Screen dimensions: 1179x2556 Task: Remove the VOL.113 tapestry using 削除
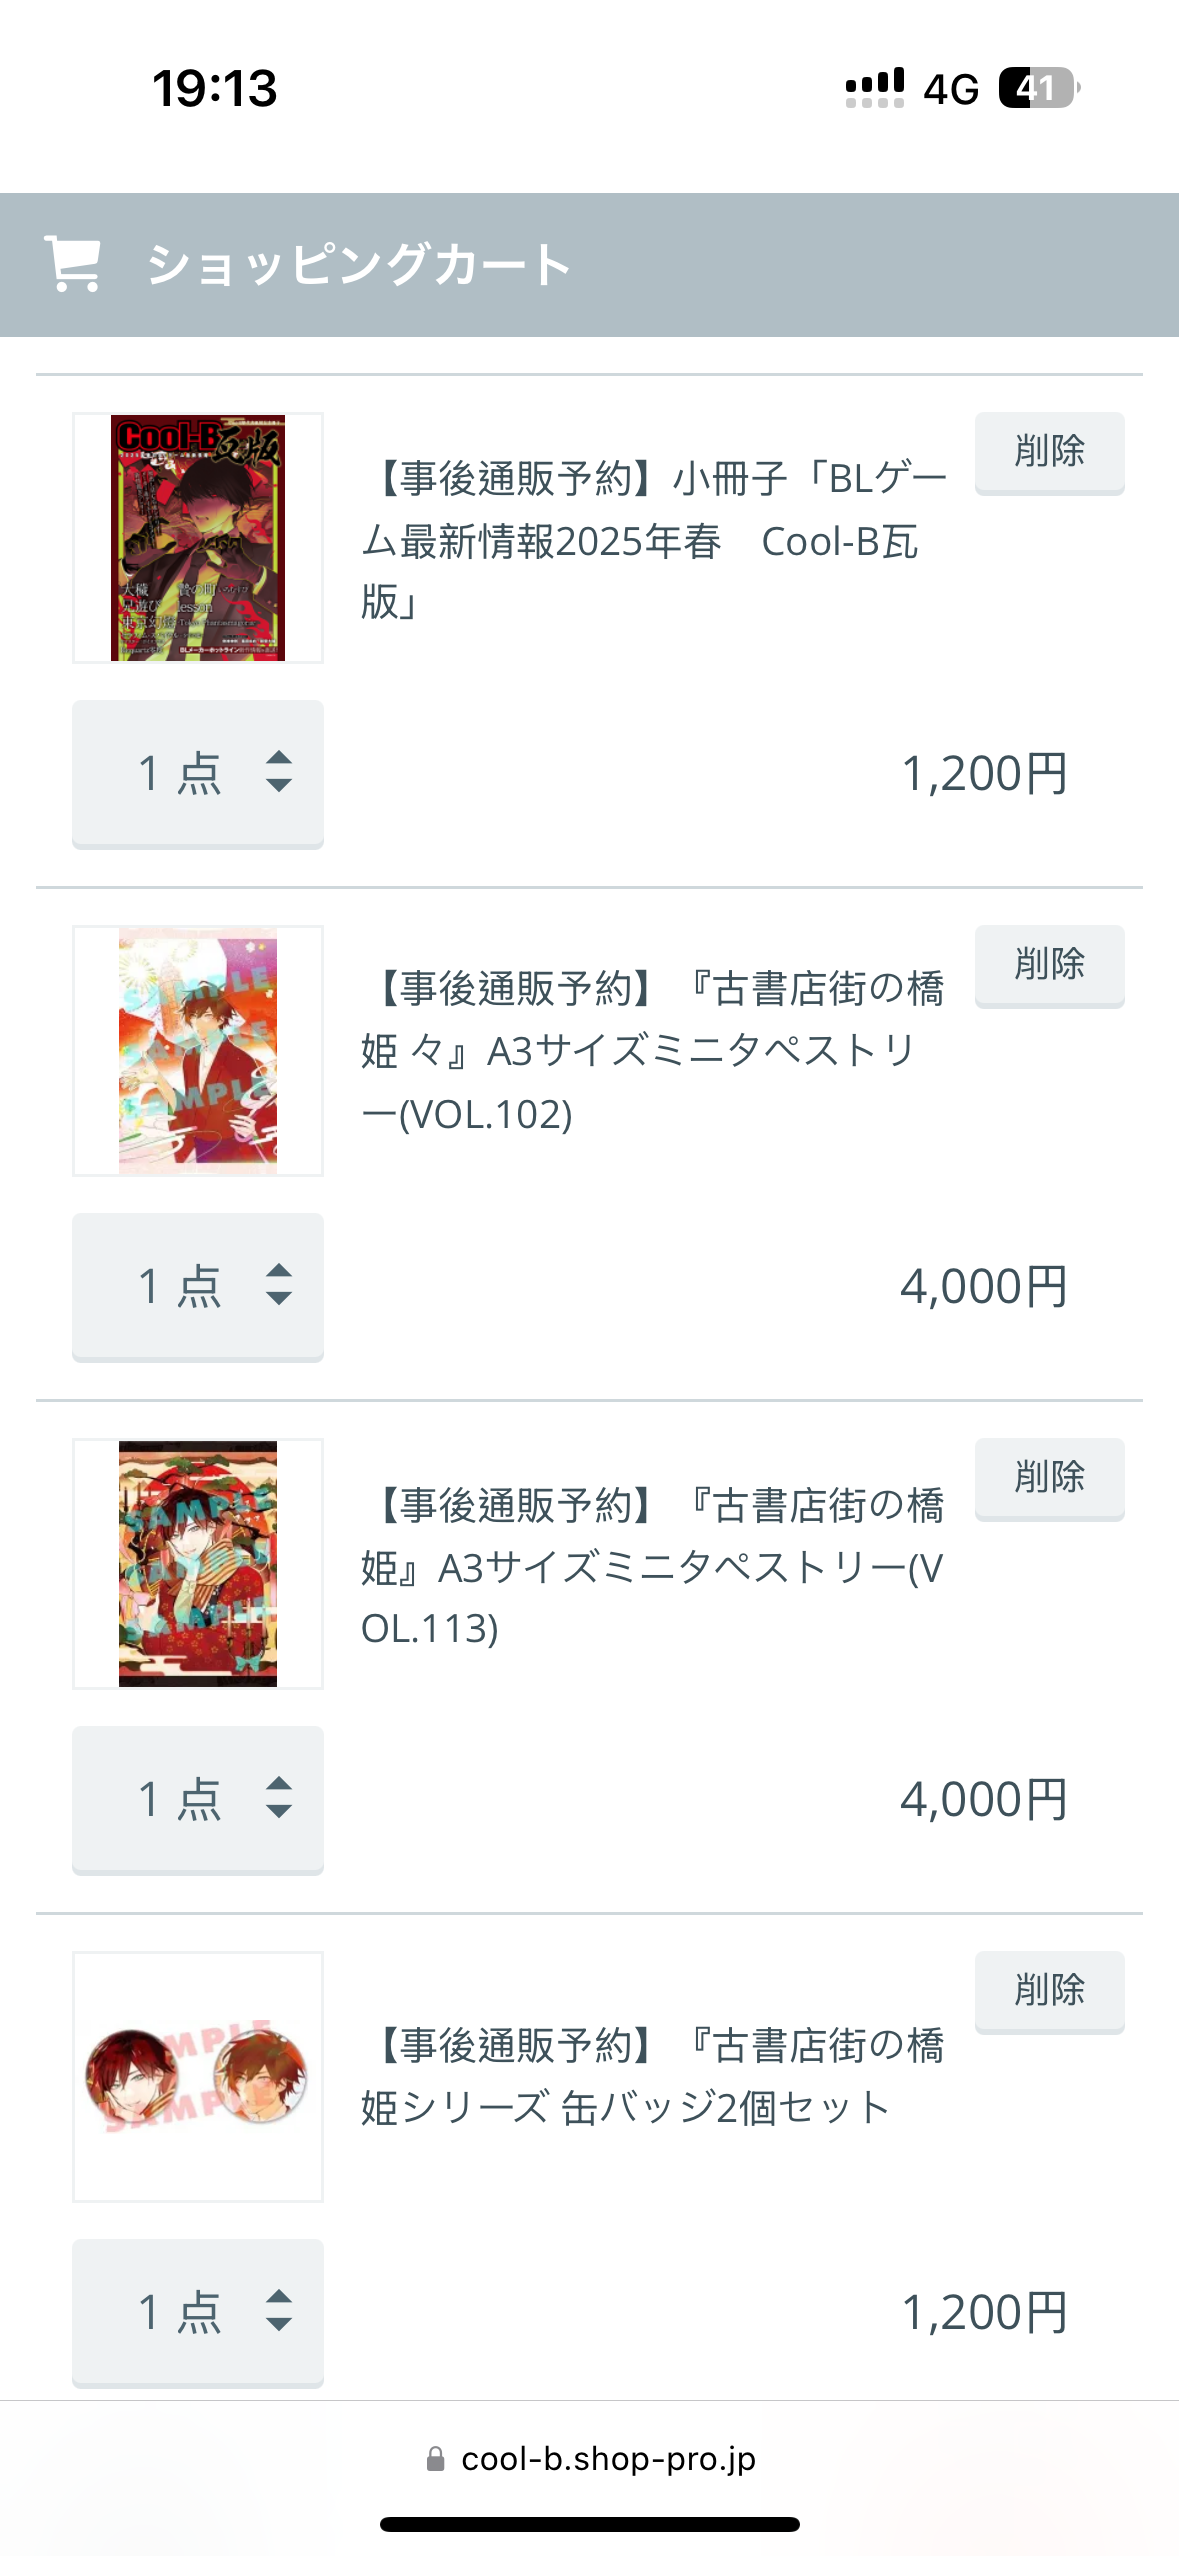click(x=1049, y=1477)
